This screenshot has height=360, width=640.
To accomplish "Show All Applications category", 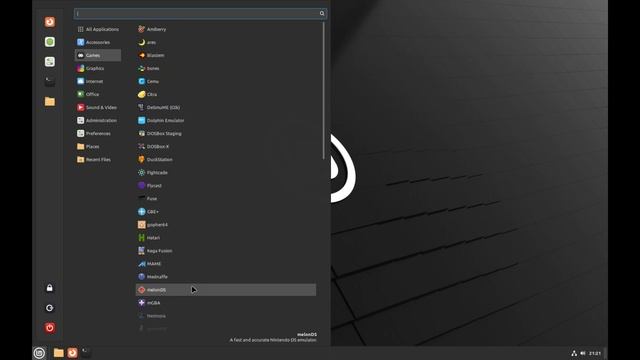I will point(98,29).
